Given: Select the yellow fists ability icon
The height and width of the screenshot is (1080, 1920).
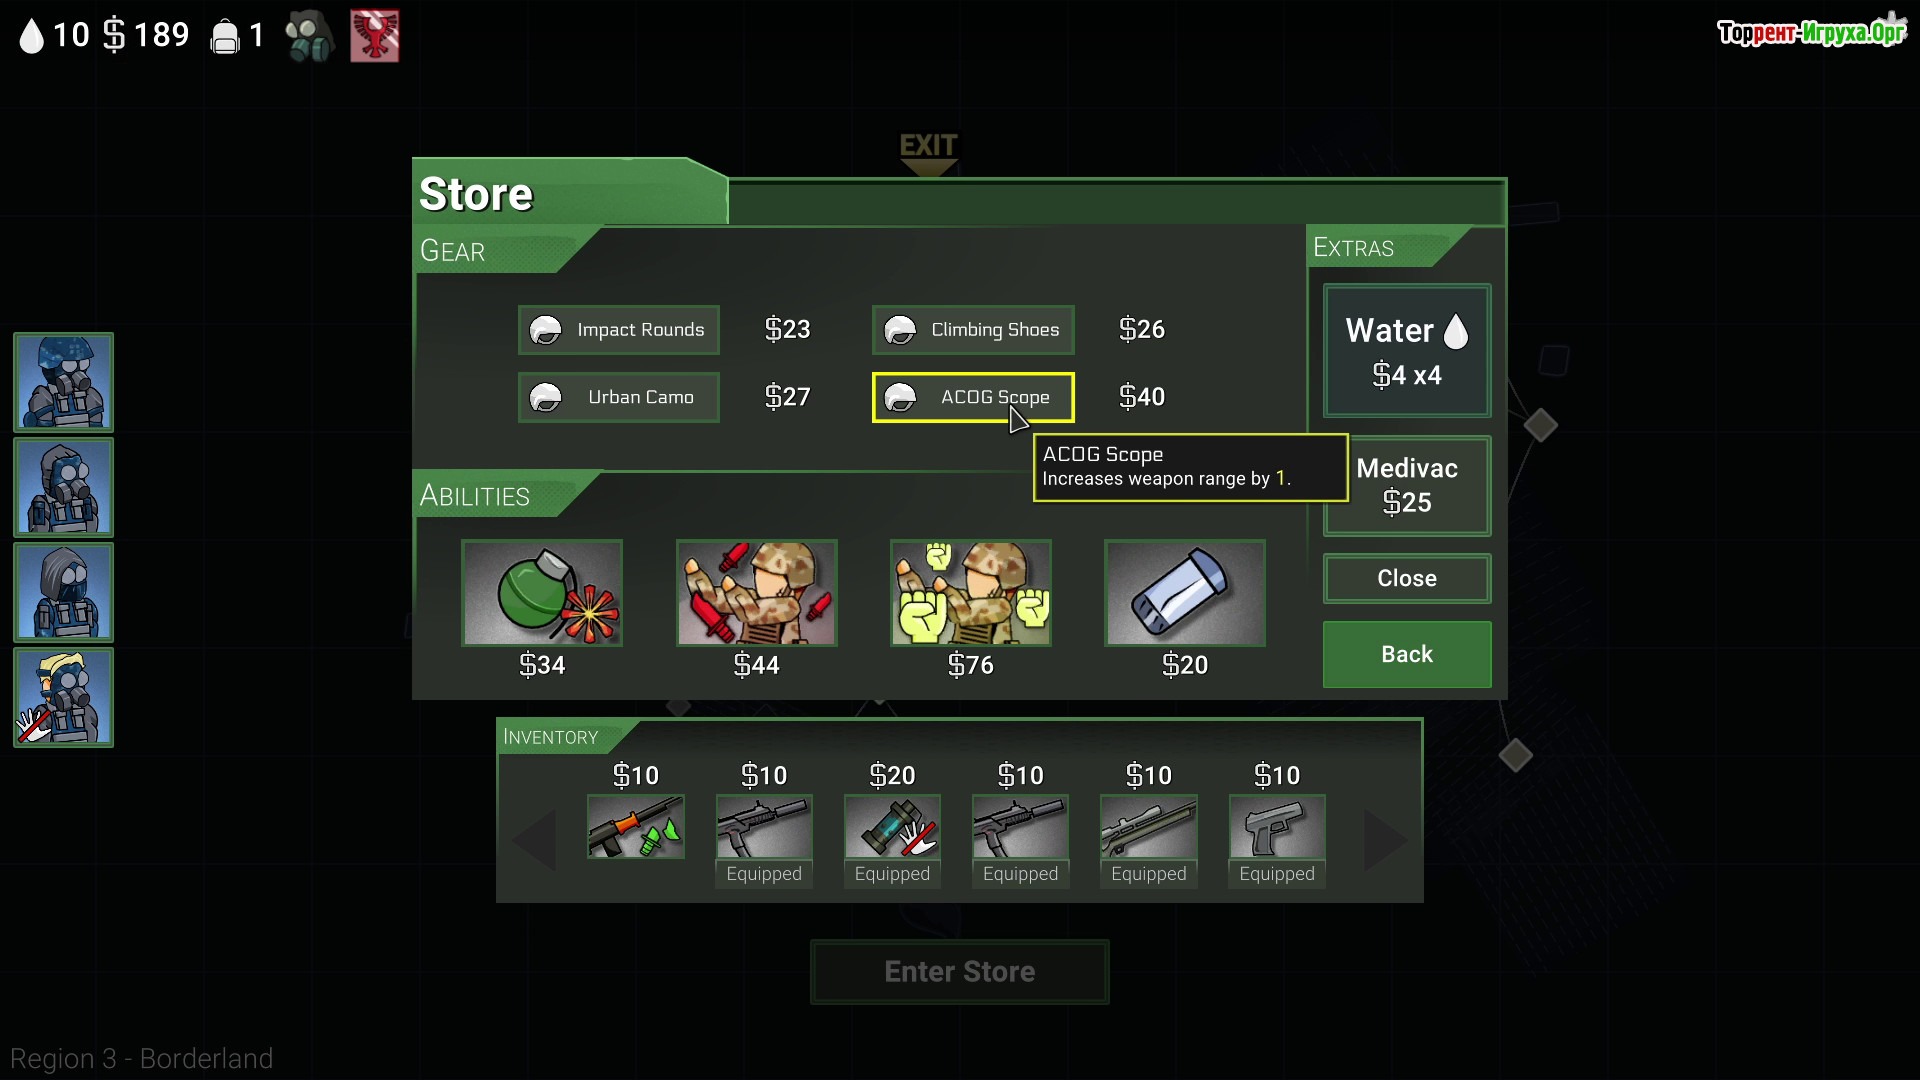Looking at the screenshot, I should click(x=970, y=593).
